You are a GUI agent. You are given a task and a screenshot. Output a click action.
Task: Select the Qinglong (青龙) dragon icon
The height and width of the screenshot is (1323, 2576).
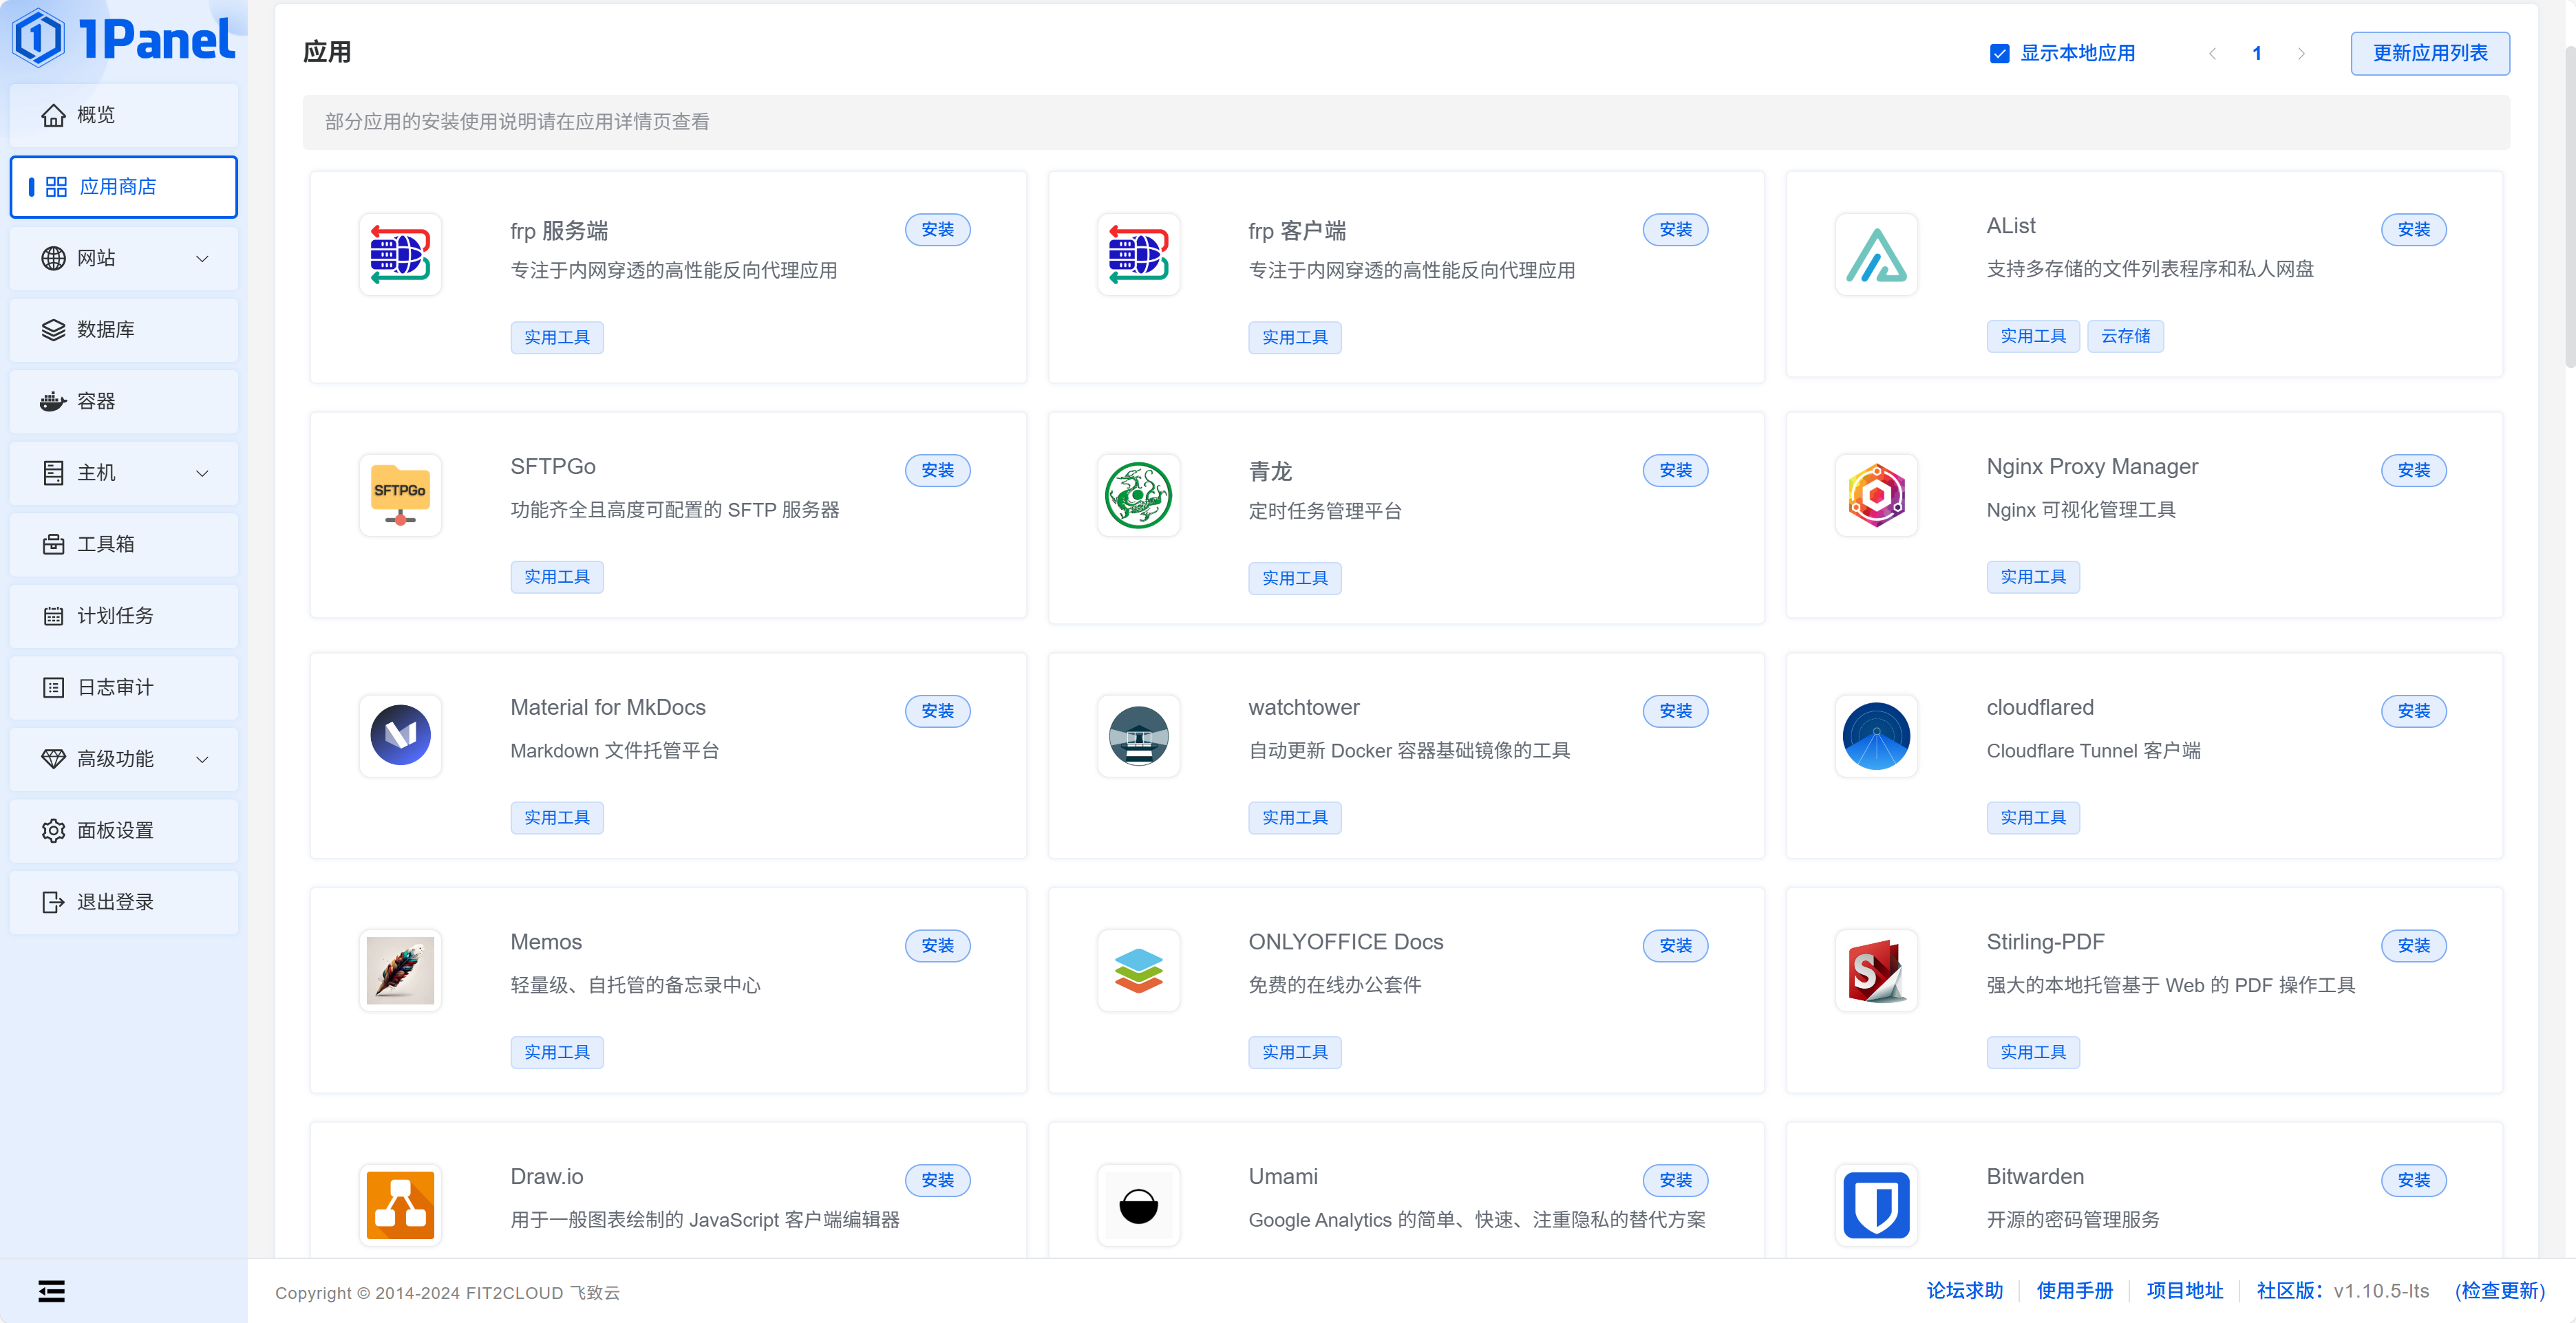[1138, 494]
